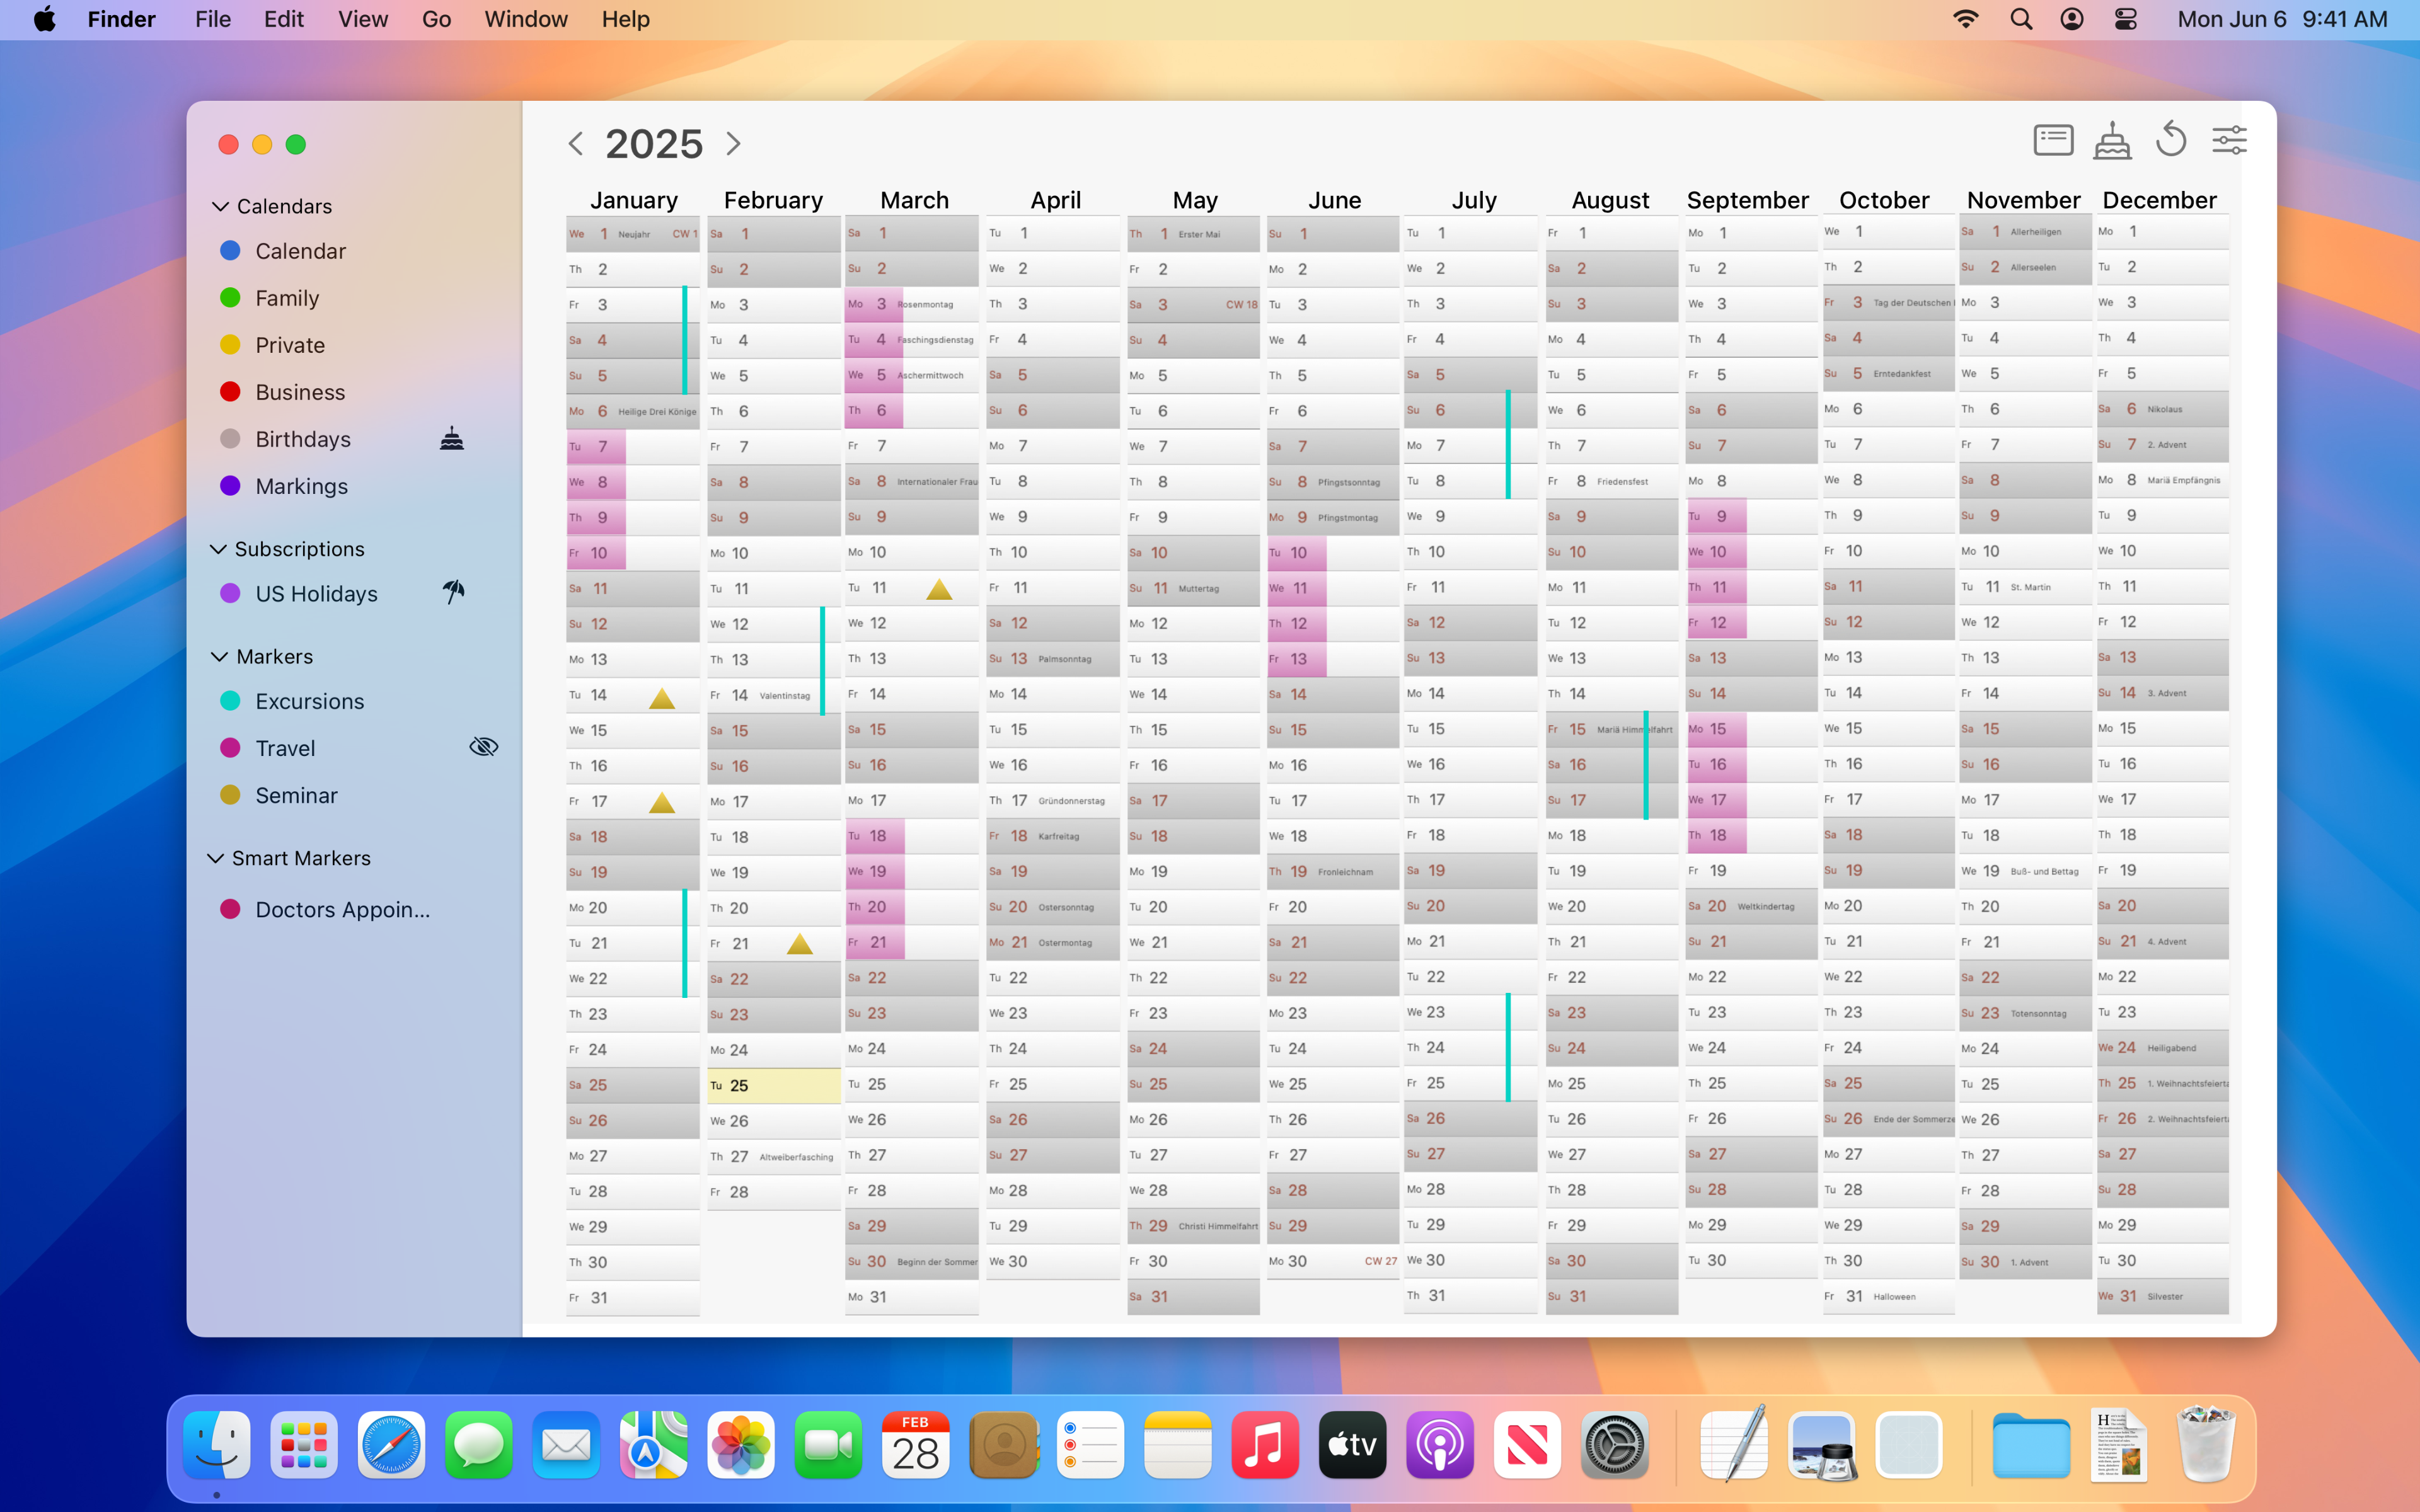Toggle the Business calendar color dot

click(x=231, y=391)
